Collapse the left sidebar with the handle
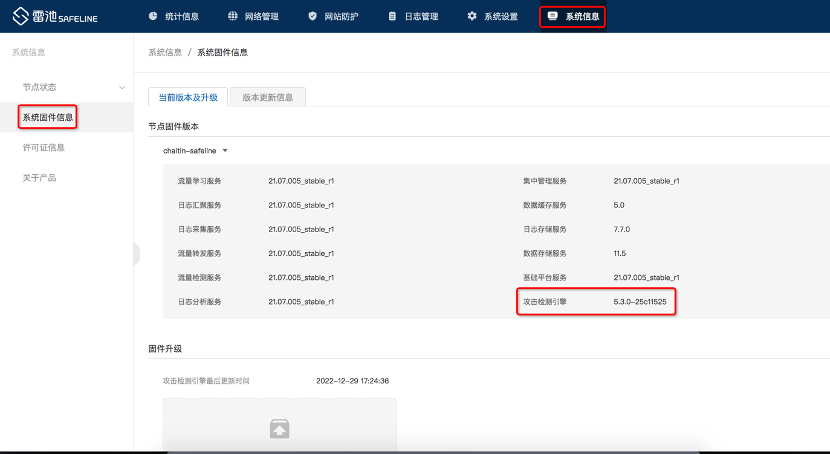 pos(136,254)
